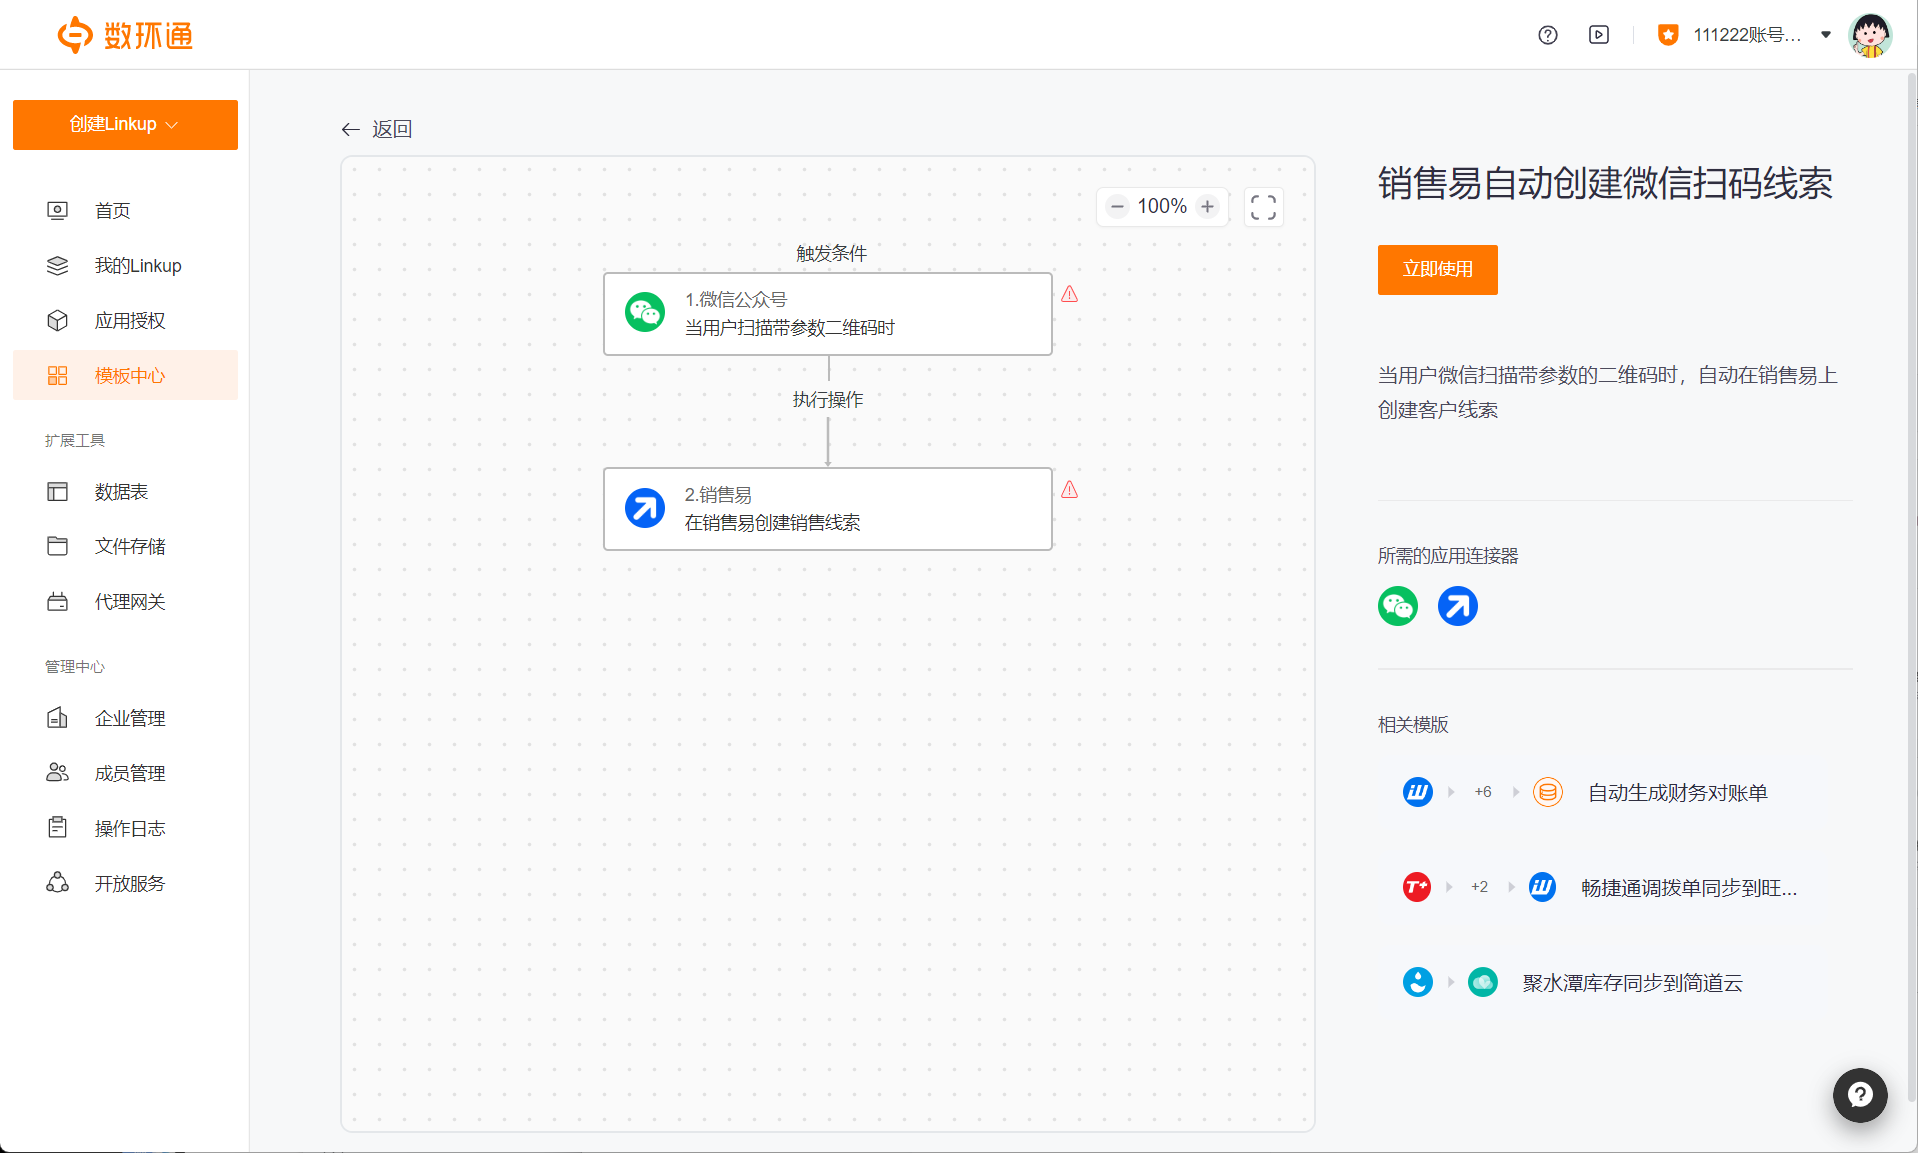Click the 所需的应用连接器 heading
The width and height of the screenshot is (1918, 1153).
click(1448, 556)
